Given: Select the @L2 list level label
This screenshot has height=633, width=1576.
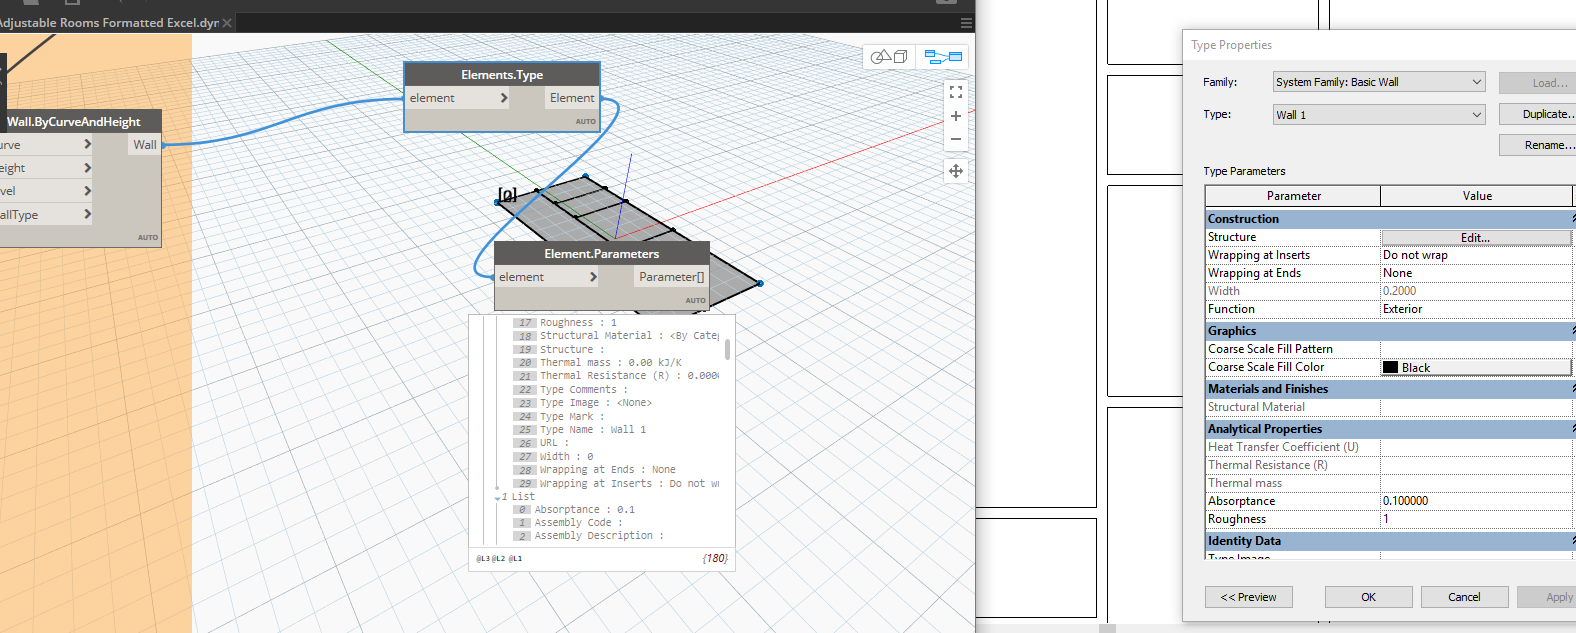Looking at the screenshot, I should [x=499, y=559].
